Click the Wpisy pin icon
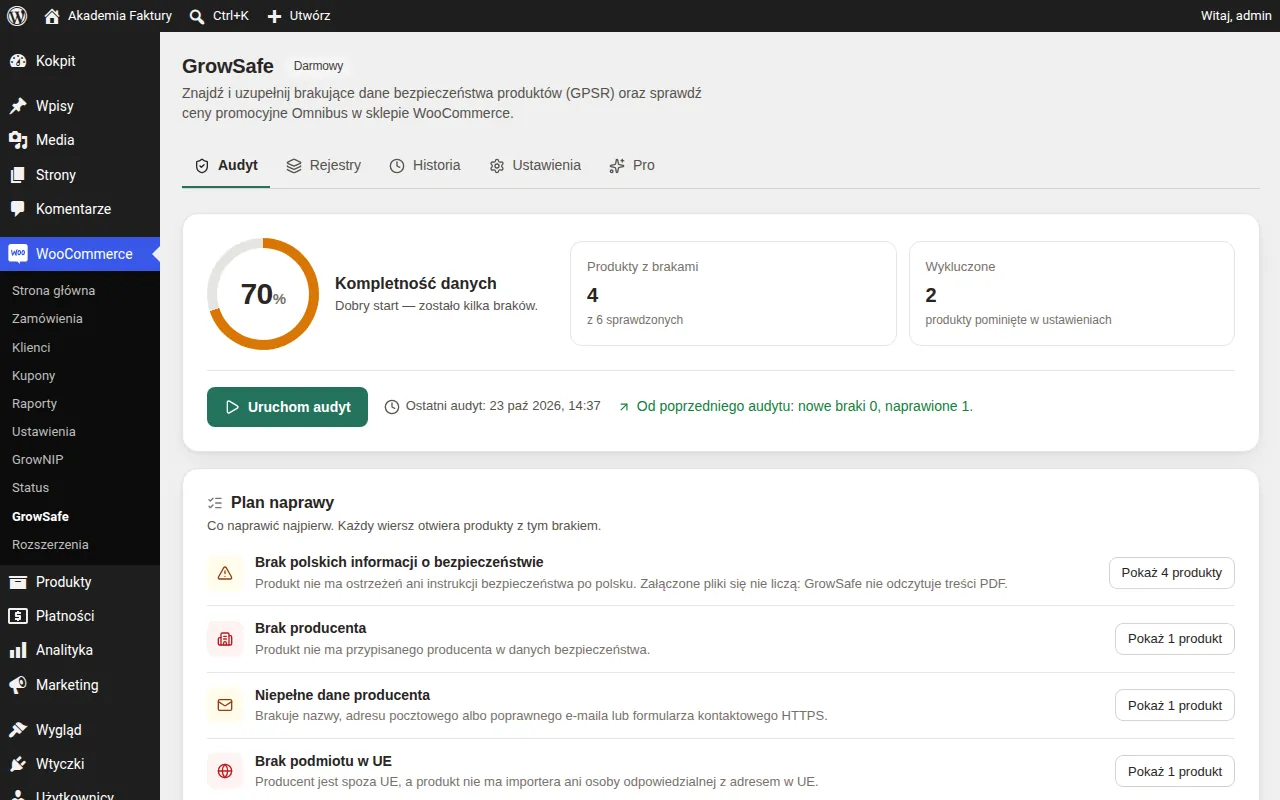 coord(18,106)
